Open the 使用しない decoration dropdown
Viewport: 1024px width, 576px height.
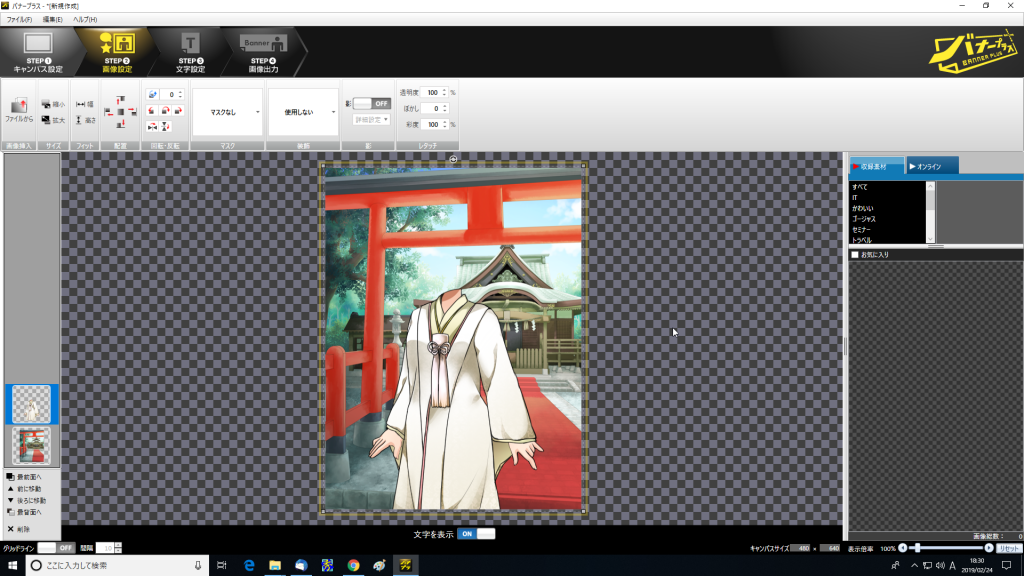pyautogui.click(x=302, y=112)
